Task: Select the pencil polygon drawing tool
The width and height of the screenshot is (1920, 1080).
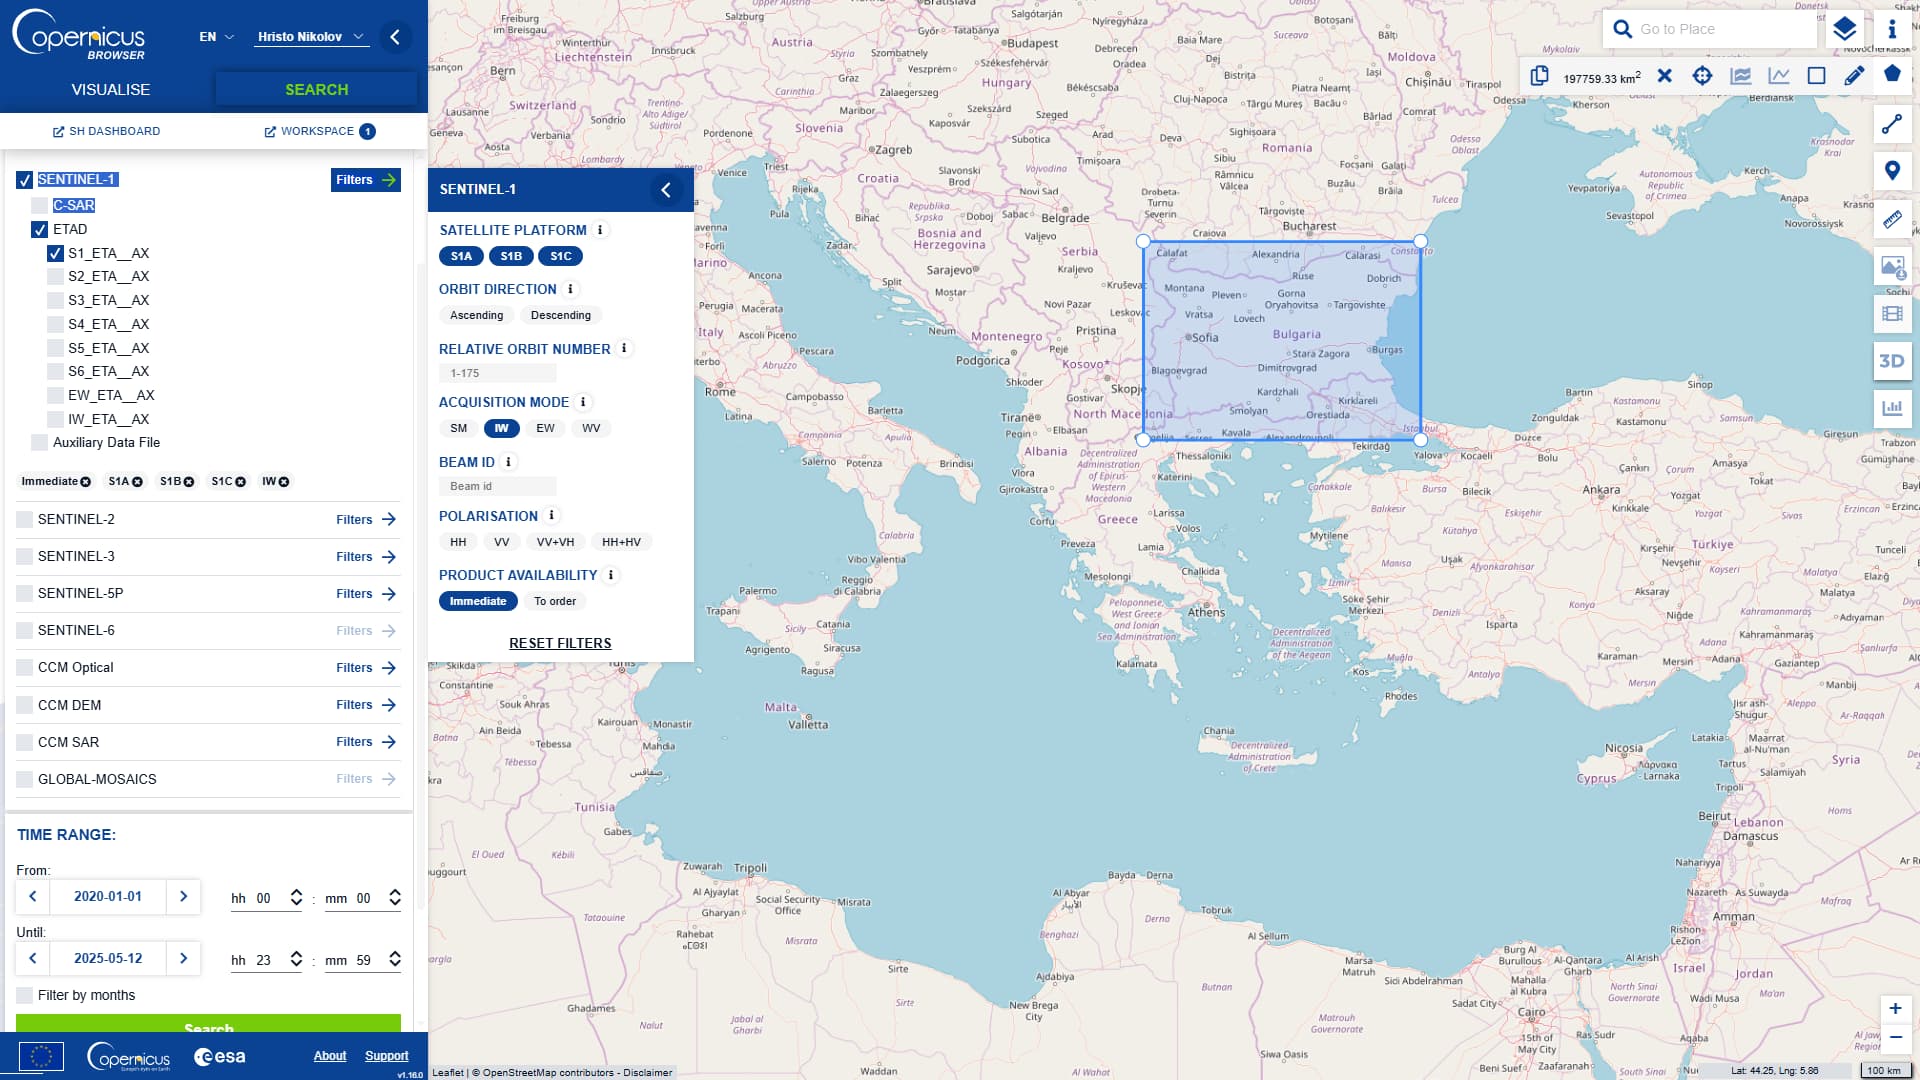Action: (1854, 76)
